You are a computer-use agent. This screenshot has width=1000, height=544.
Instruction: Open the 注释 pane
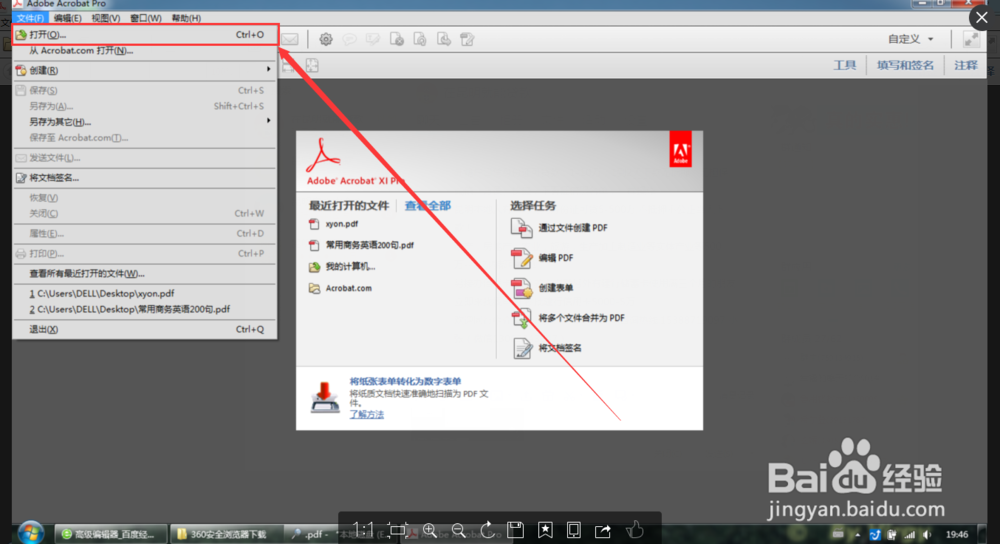[x=966, y=65]
